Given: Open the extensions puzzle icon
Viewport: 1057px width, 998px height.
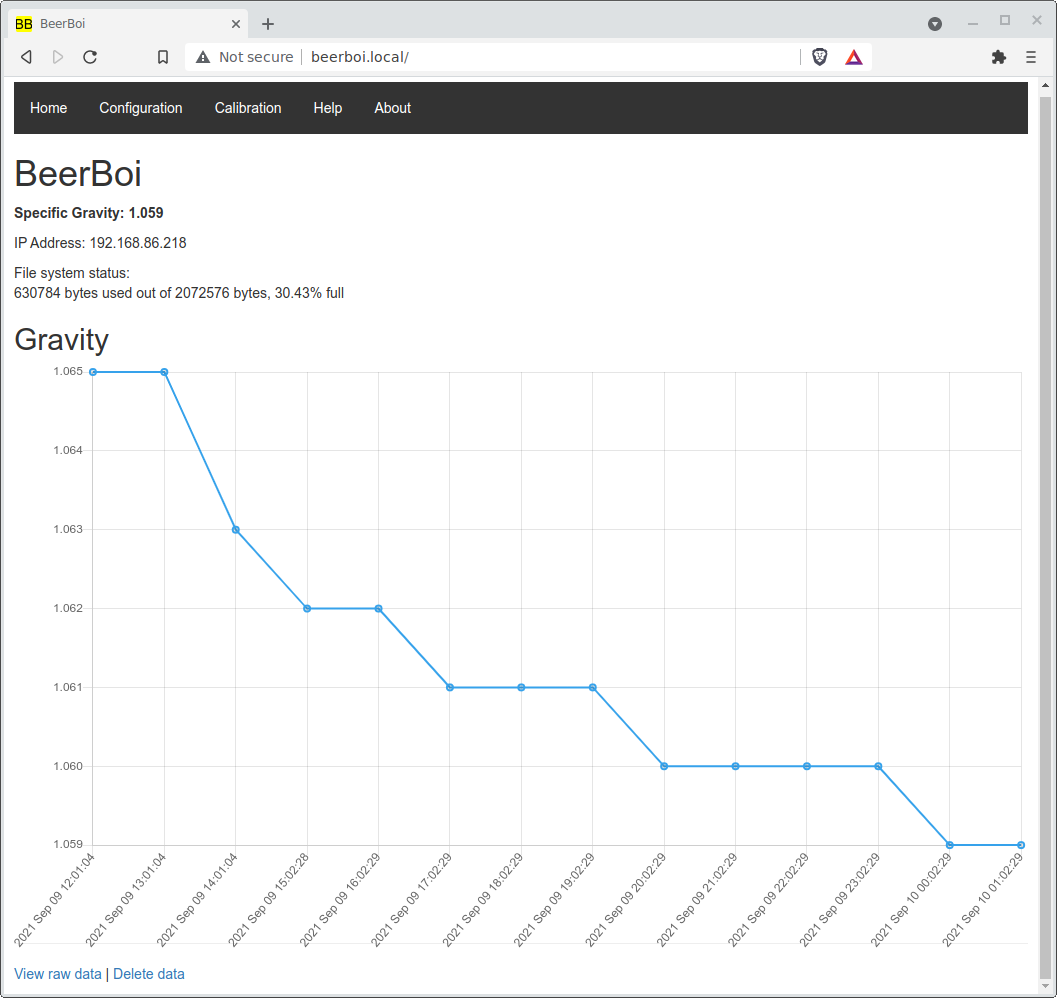Looking at the screenshot, I should [x=998, y=57].
